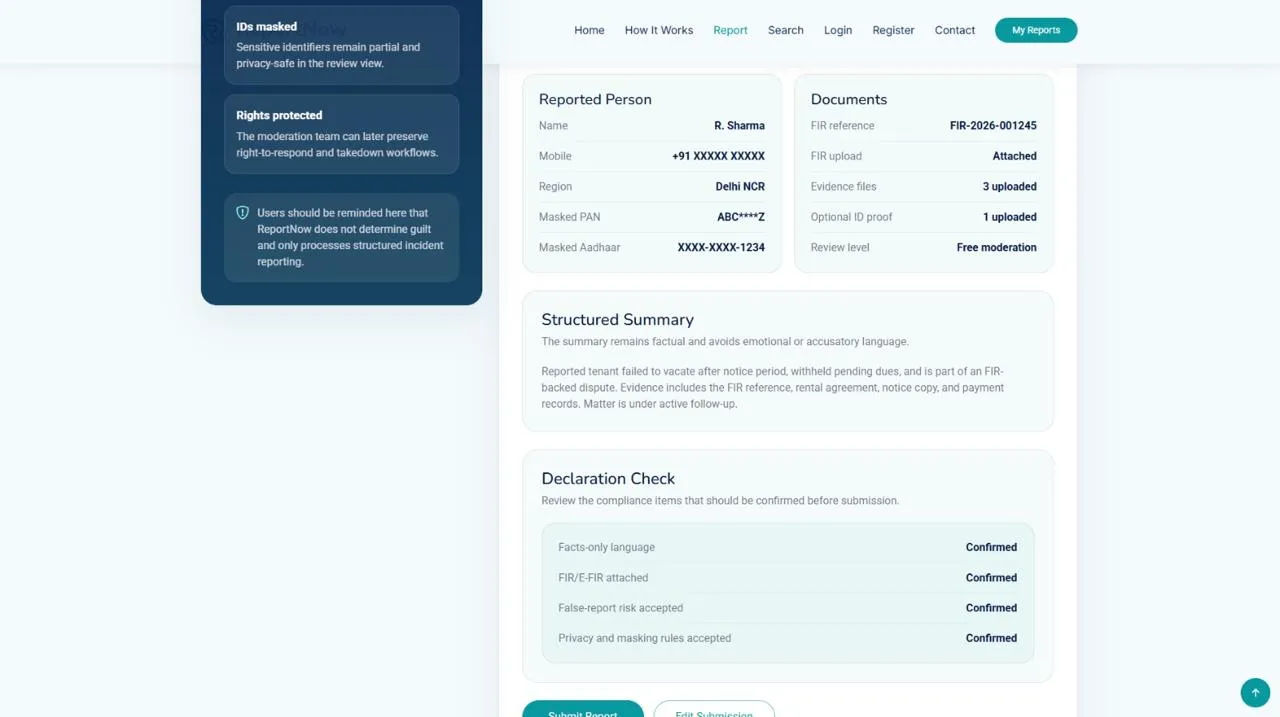The width and height of the screenshot is (1280, 717).
Task: Click the masked PAN value ABC****Z
Action: coord(741,217)
